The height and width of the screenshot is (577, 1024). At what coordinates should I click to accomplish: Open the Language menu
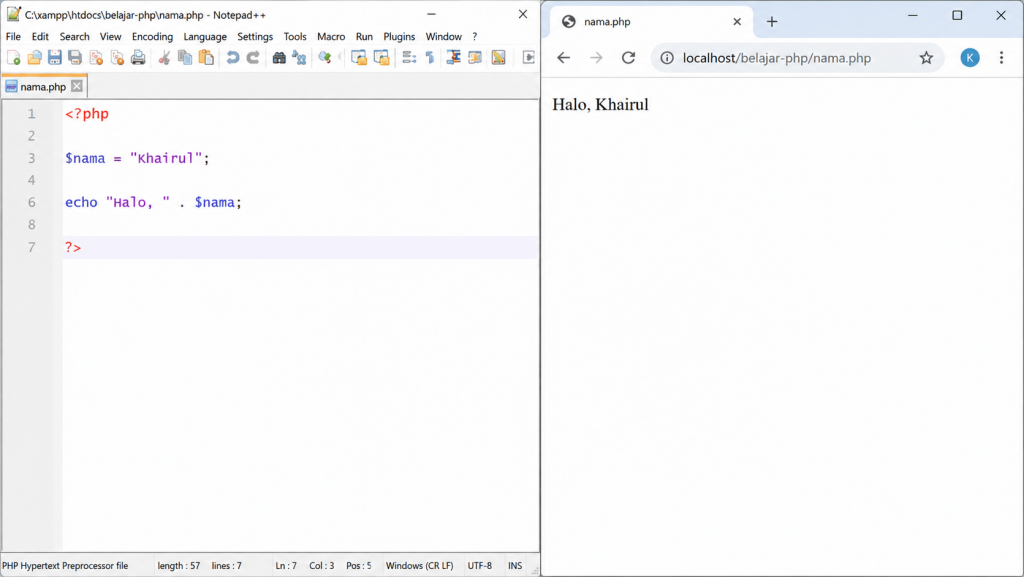tap(205, 37)
